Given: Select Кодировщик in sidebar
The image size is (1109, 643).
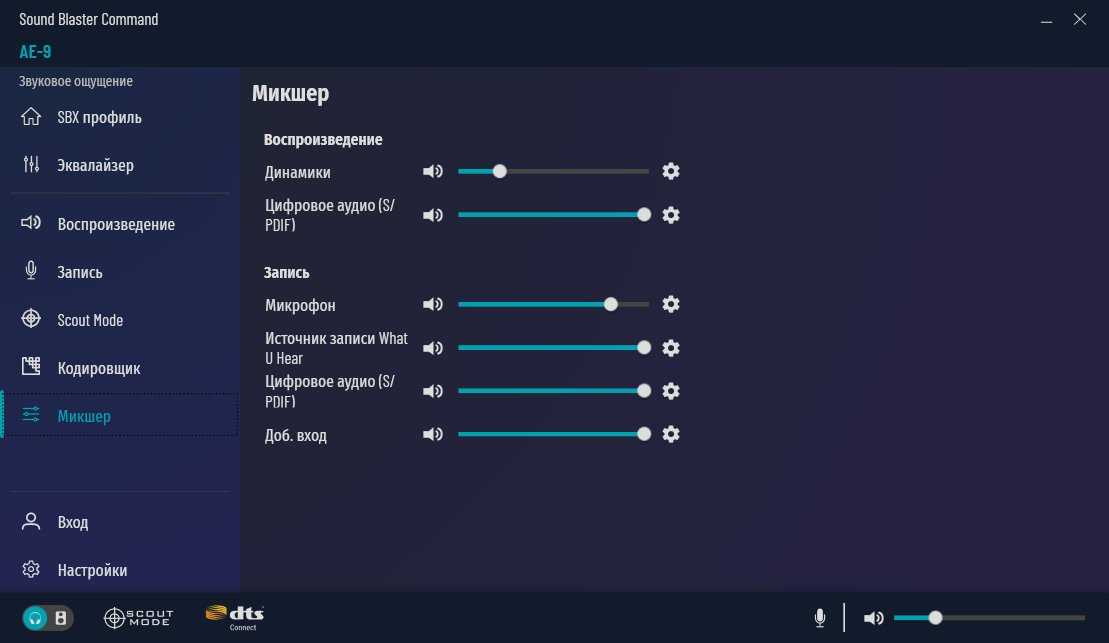Looking at the screenshot, I should tap(98, 368).
